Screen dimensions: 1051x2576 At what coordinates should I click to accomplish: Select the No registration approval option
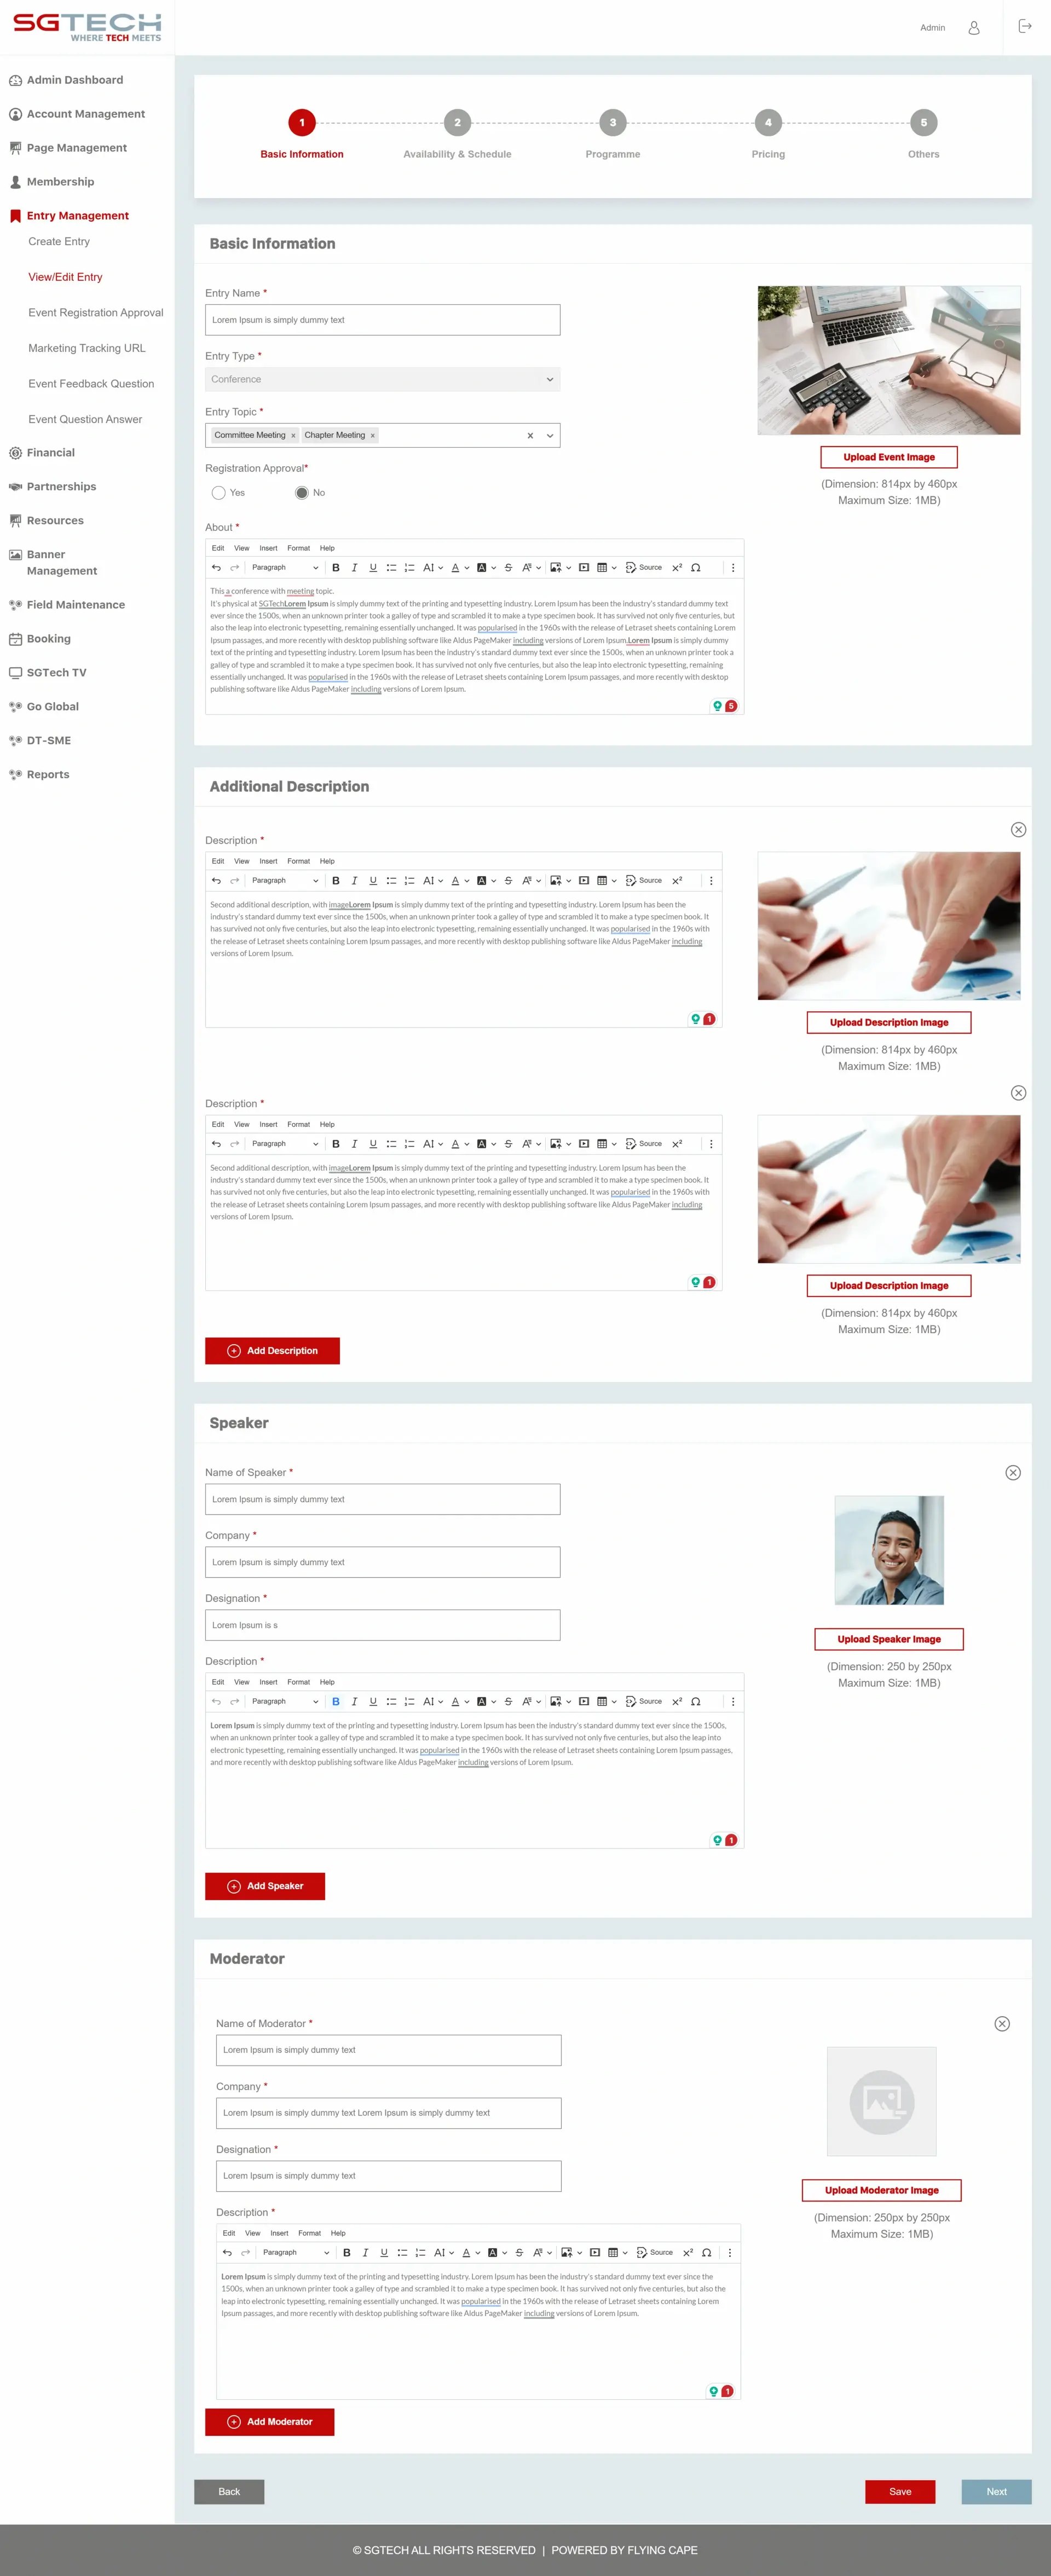[x=302, y=492]
